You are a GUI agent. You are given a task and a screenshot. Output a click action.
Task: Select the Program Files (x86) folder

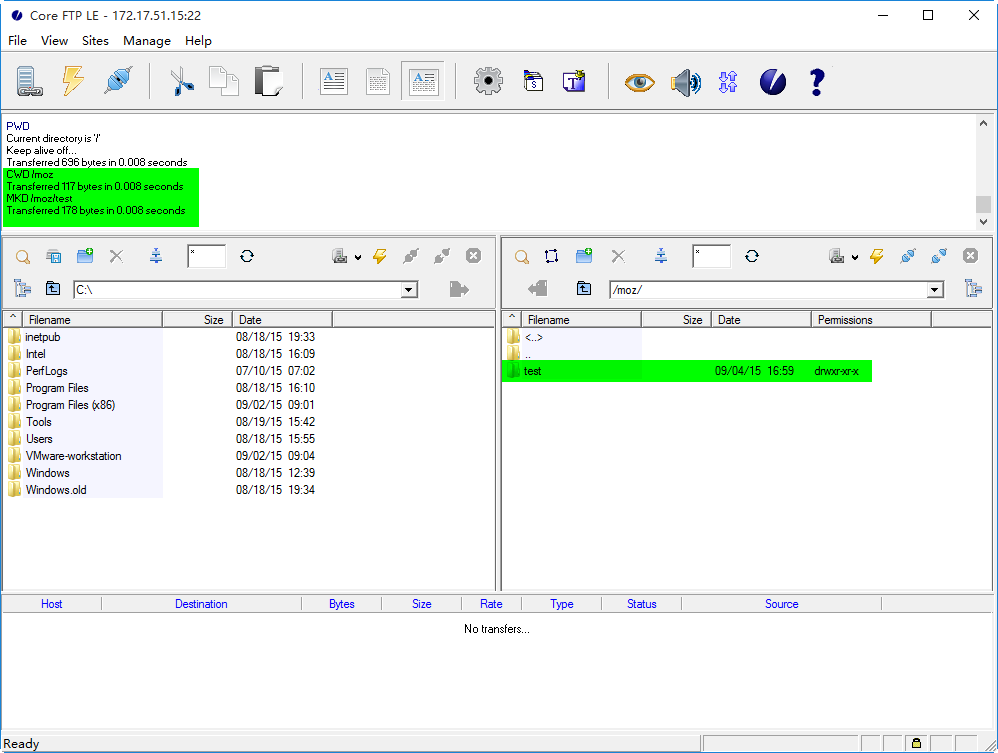[70, 405]
